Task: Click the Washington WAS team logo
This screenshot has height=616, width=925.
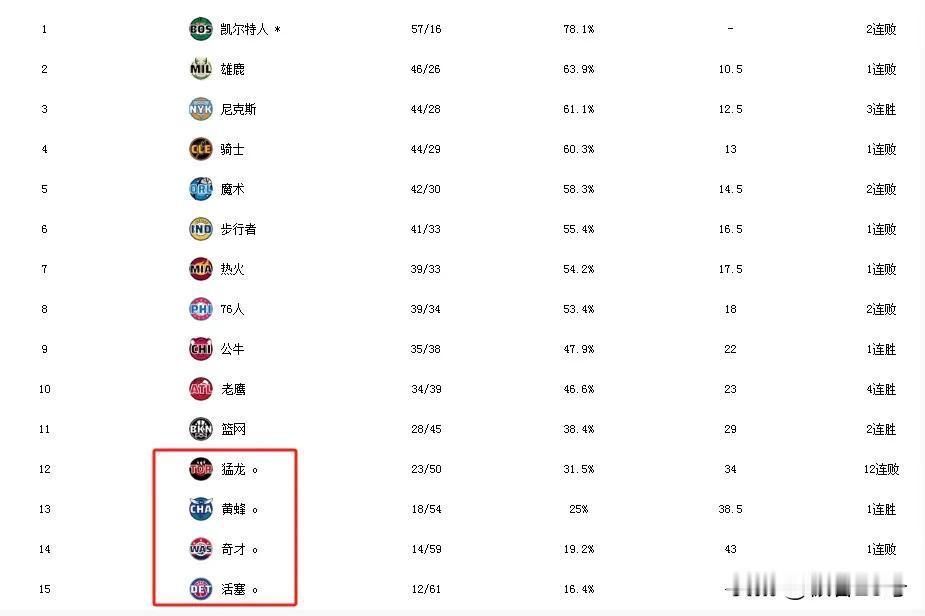Action: click(201, 549)
